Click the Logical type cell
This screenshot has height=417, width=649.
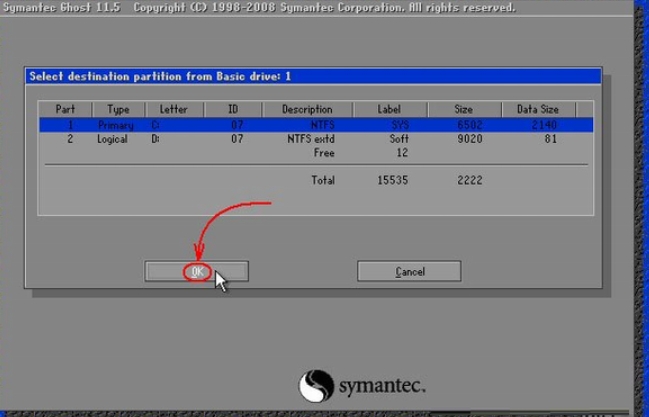(112, 139)
